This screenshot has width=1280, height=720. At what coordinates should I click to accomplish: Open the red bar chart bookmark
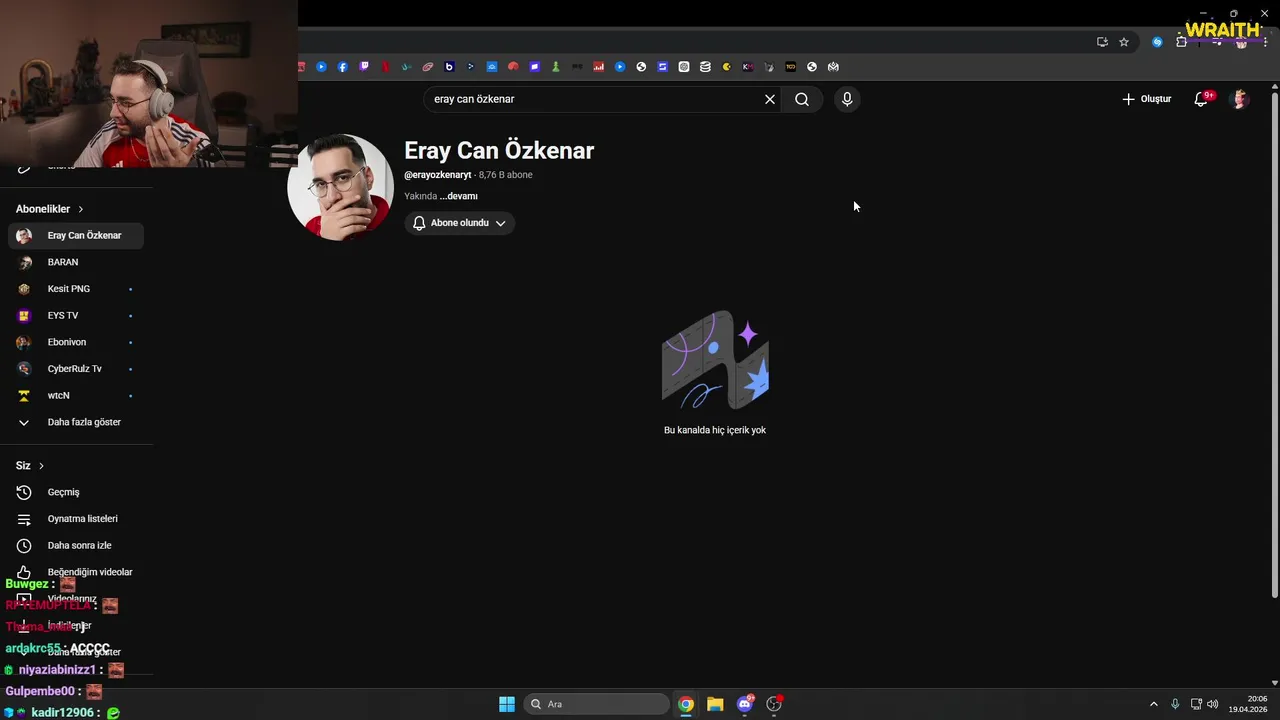click(x=598, y=67)
